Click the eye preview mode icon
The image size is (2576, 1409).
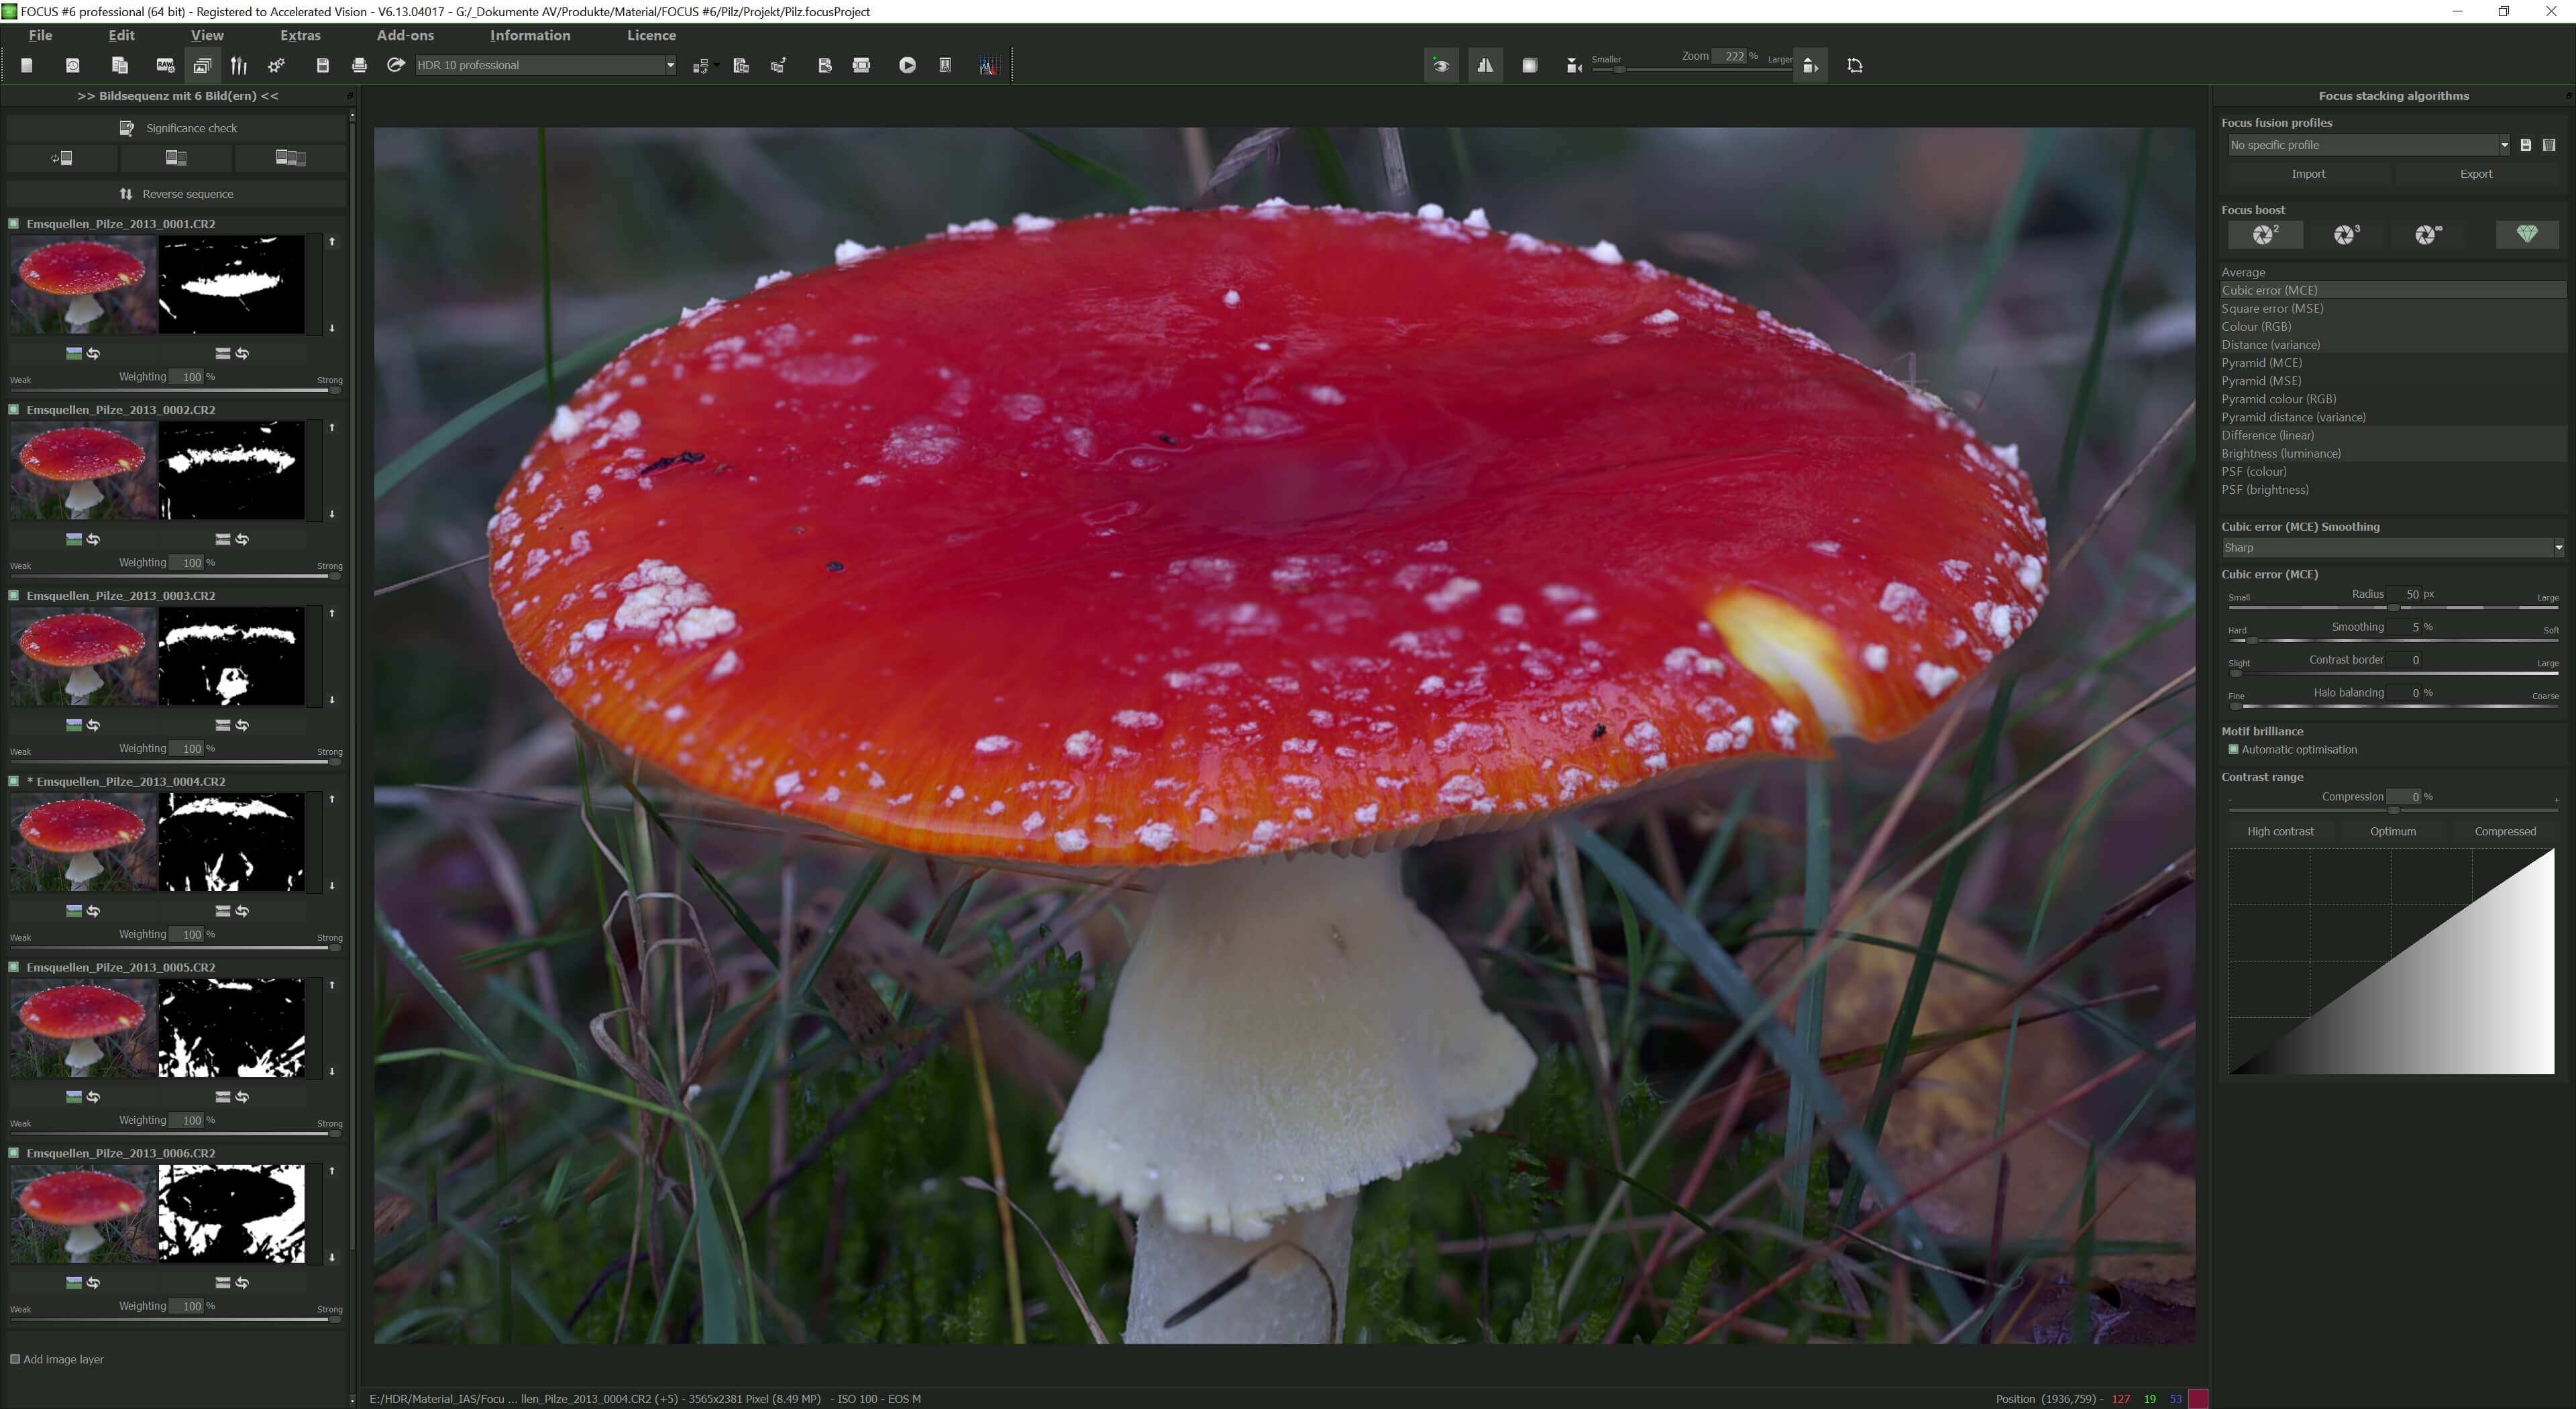pos(1441,65)
